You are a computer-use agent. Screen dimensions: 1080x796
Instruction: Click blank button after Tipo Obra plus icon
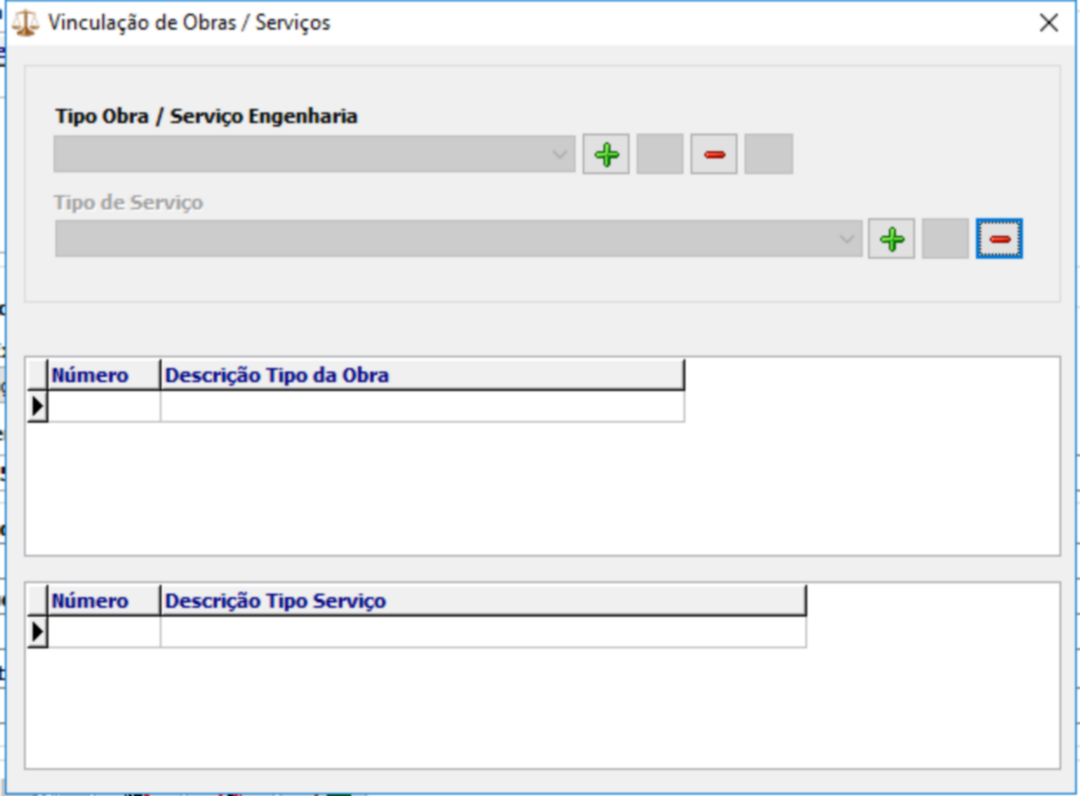point(660,155)
